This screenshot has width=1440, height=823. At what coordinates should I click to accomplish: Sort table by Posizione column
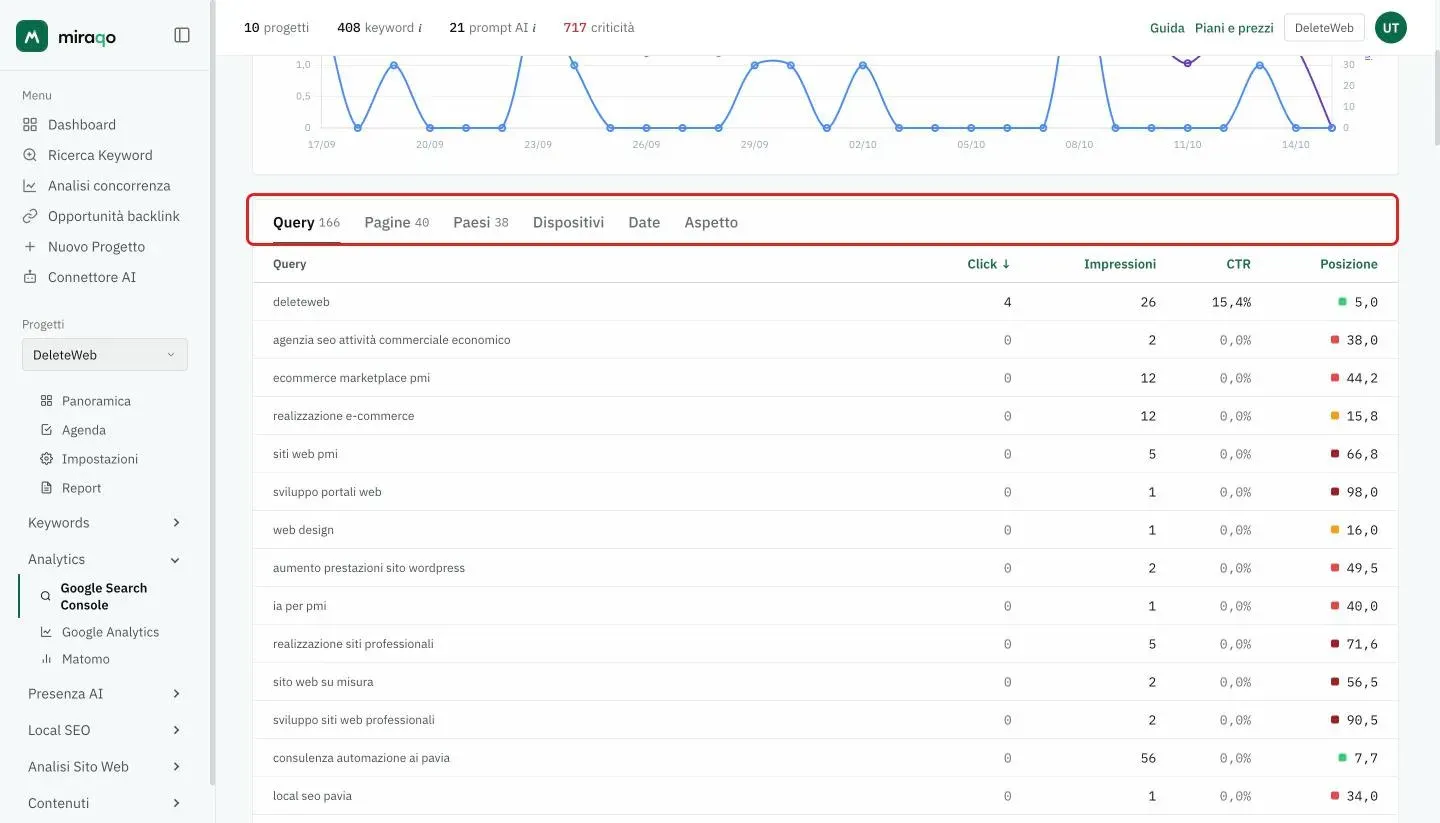pyautogui.click(x=1349, y=264)
